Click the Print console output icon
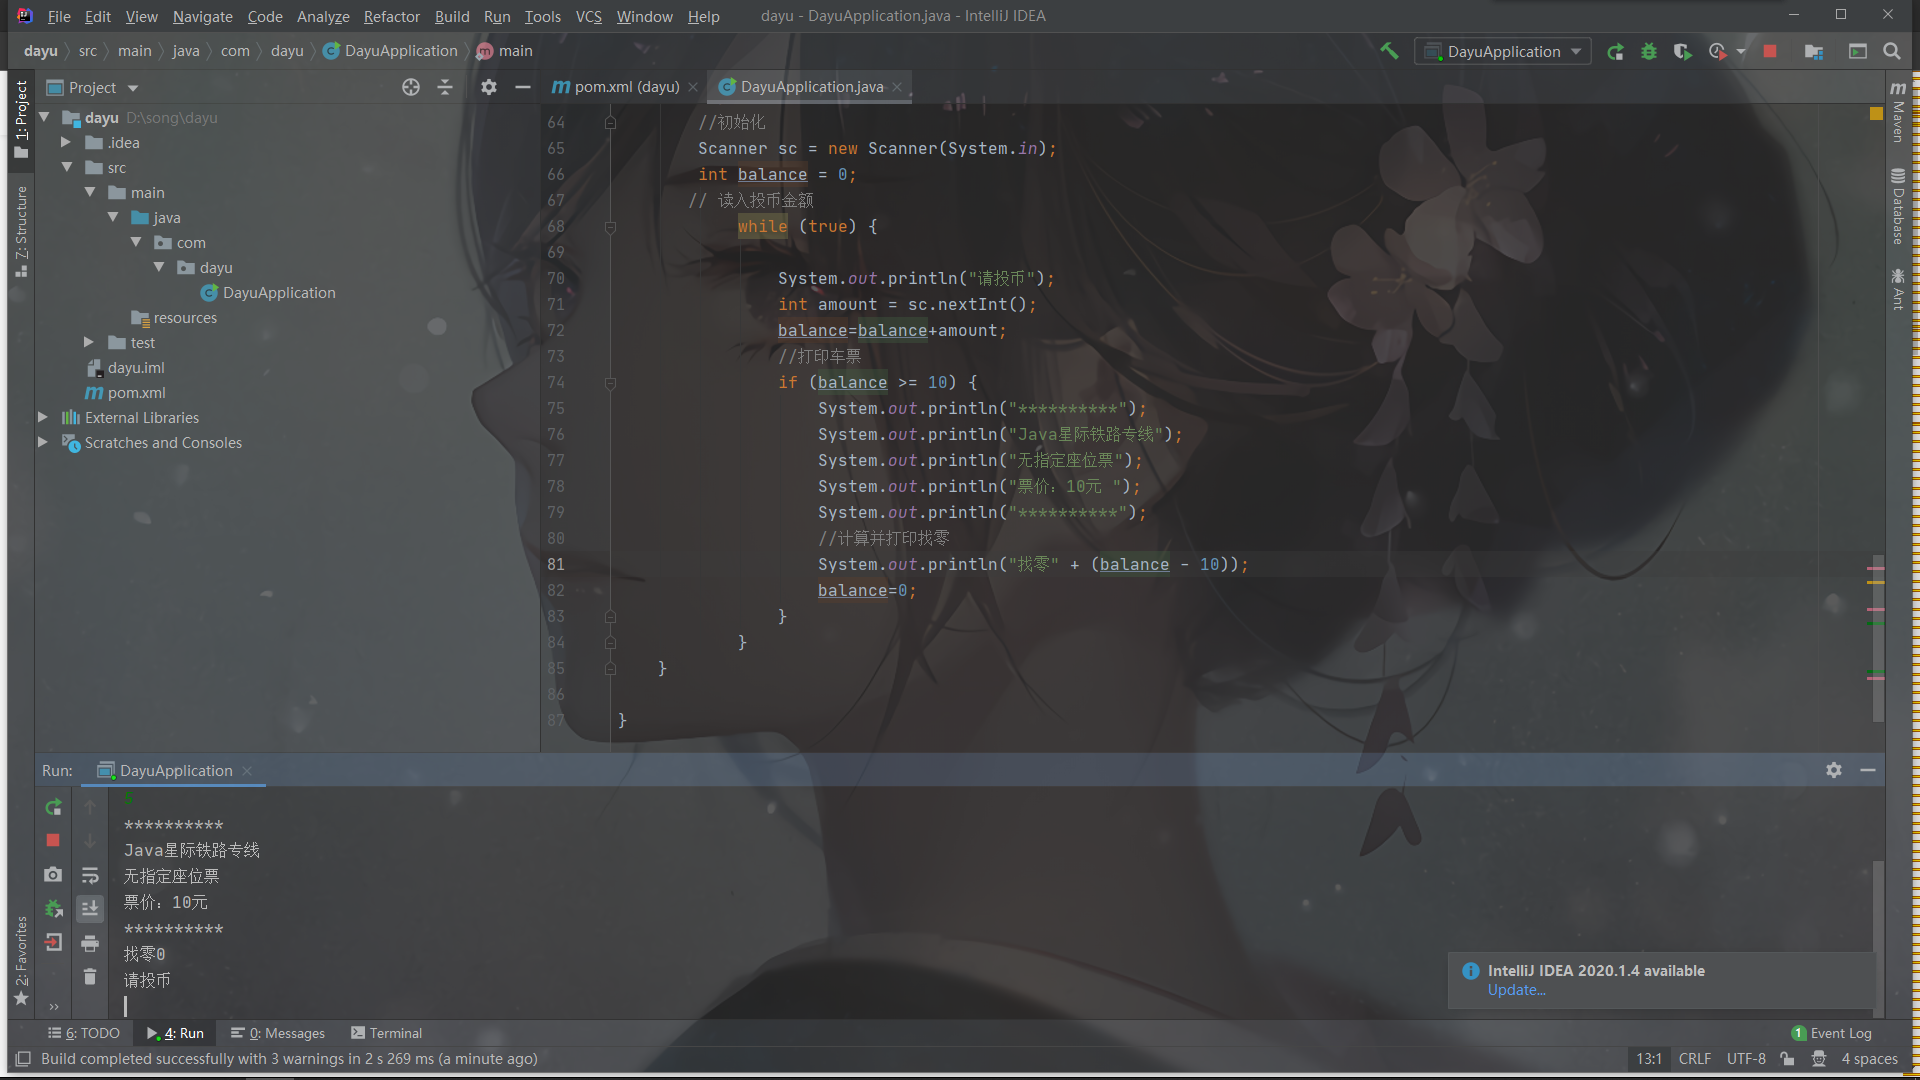Image resolution: width=1920 pixels, height=1080 pixels. pos(90,943)
